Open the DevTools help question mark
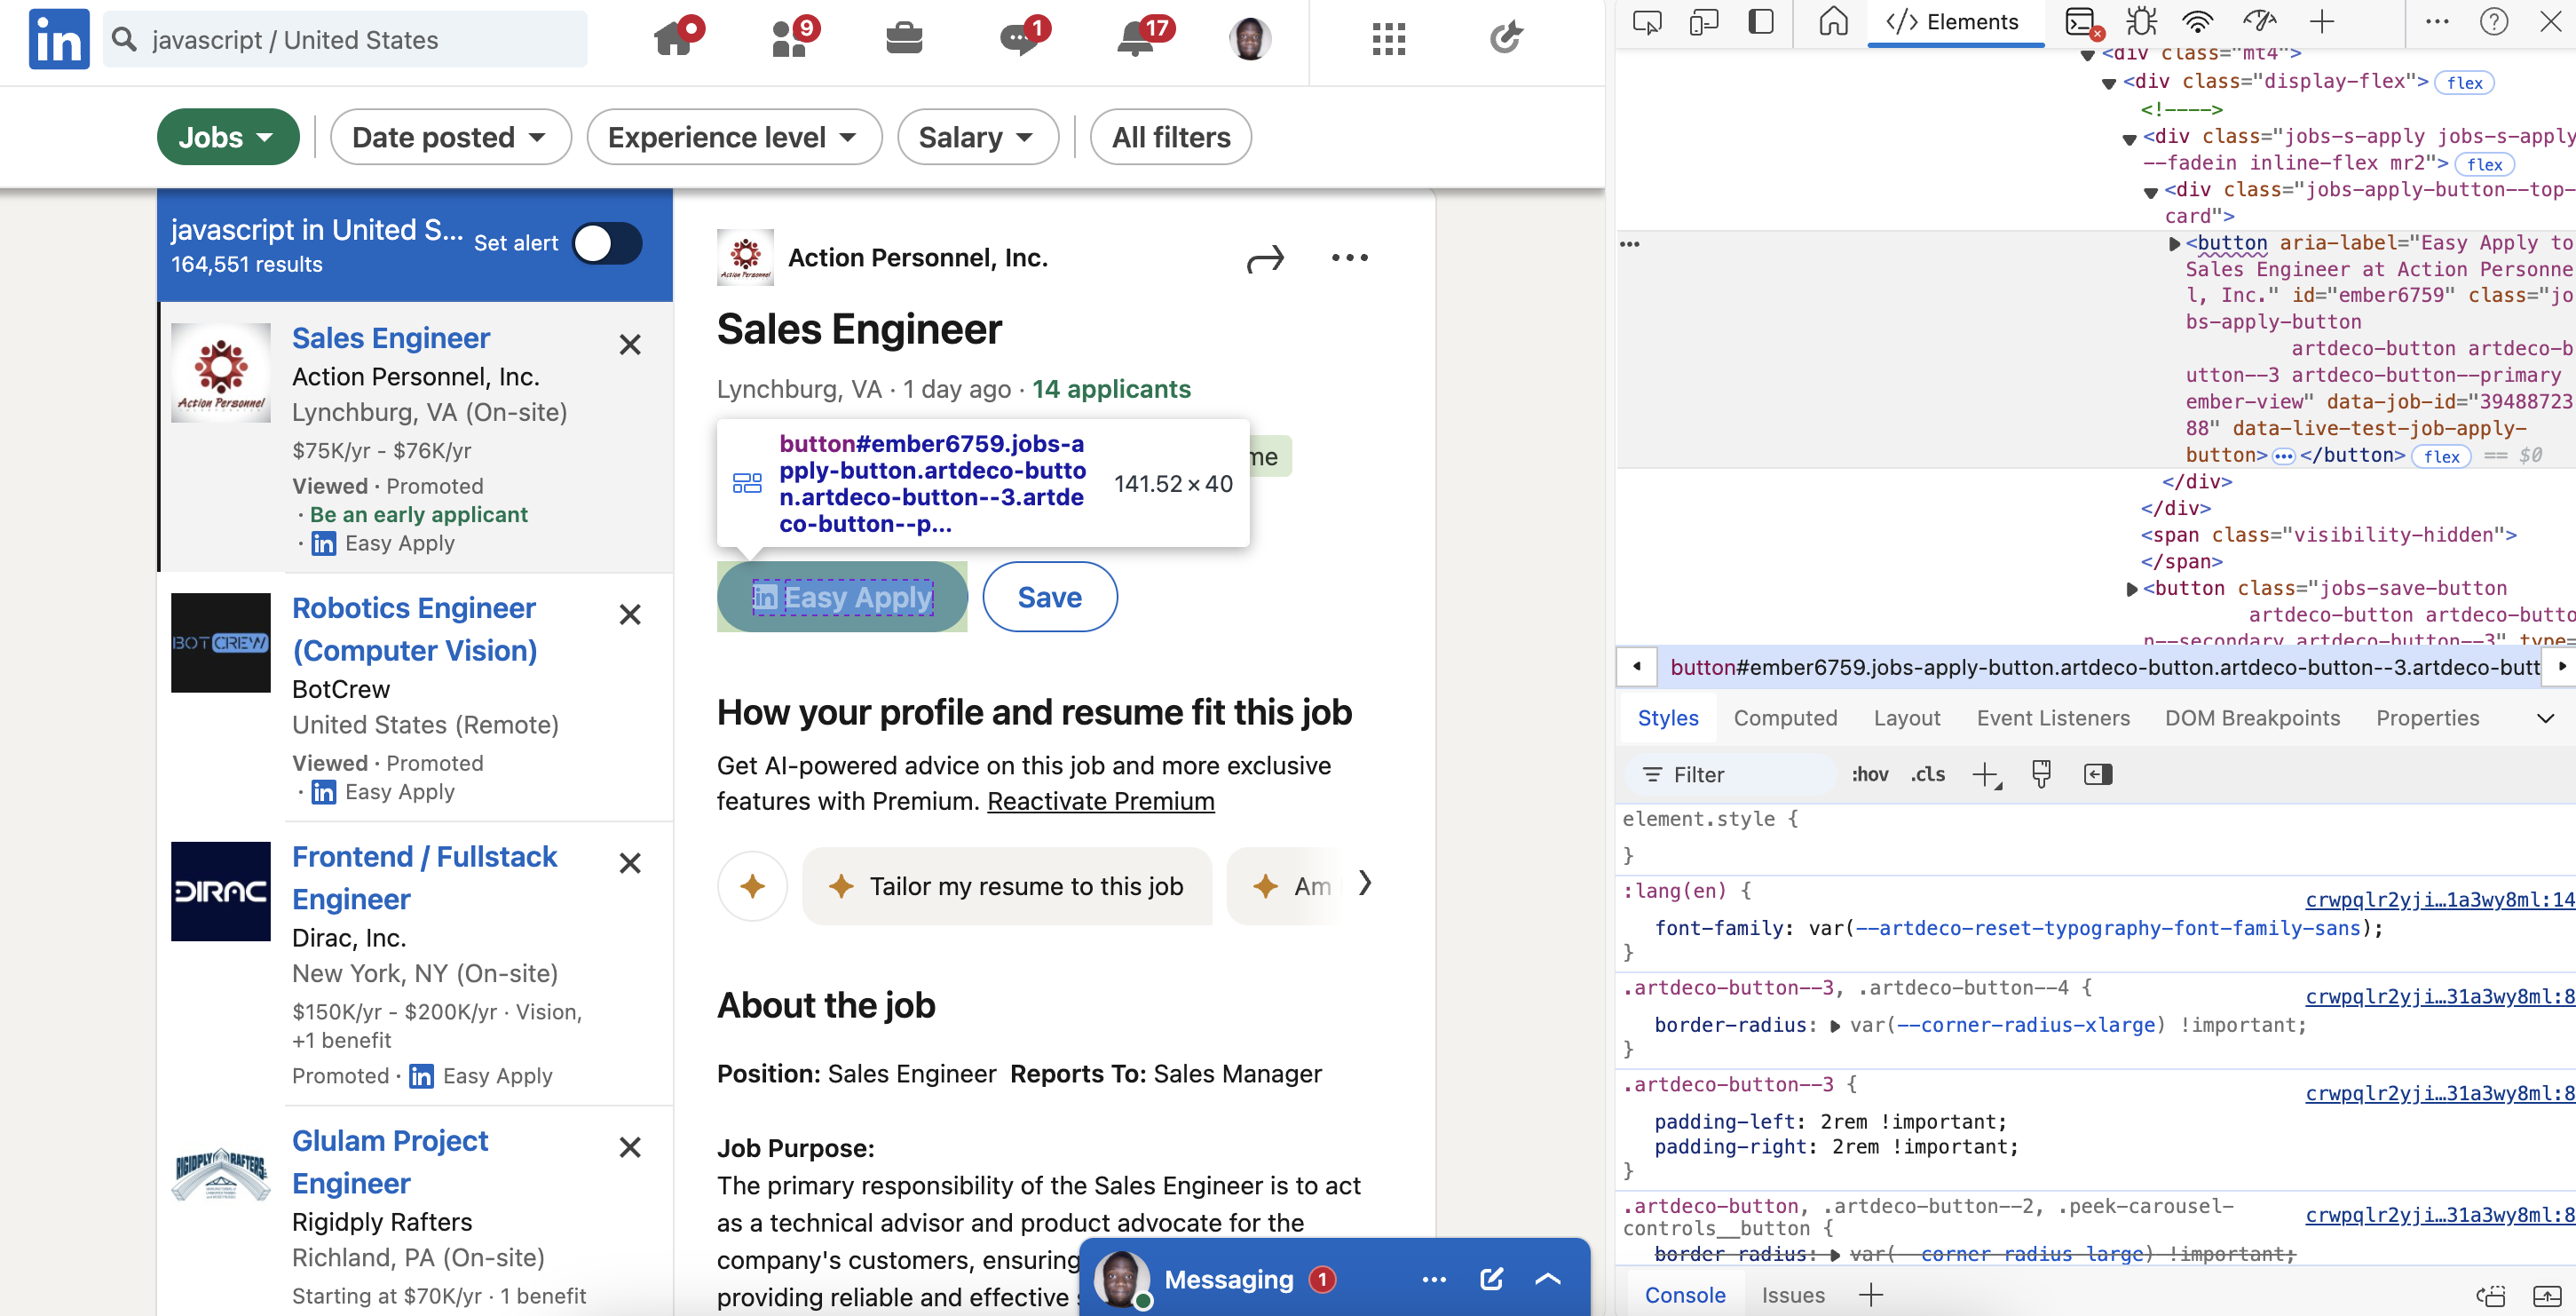 coord(2494,22)
